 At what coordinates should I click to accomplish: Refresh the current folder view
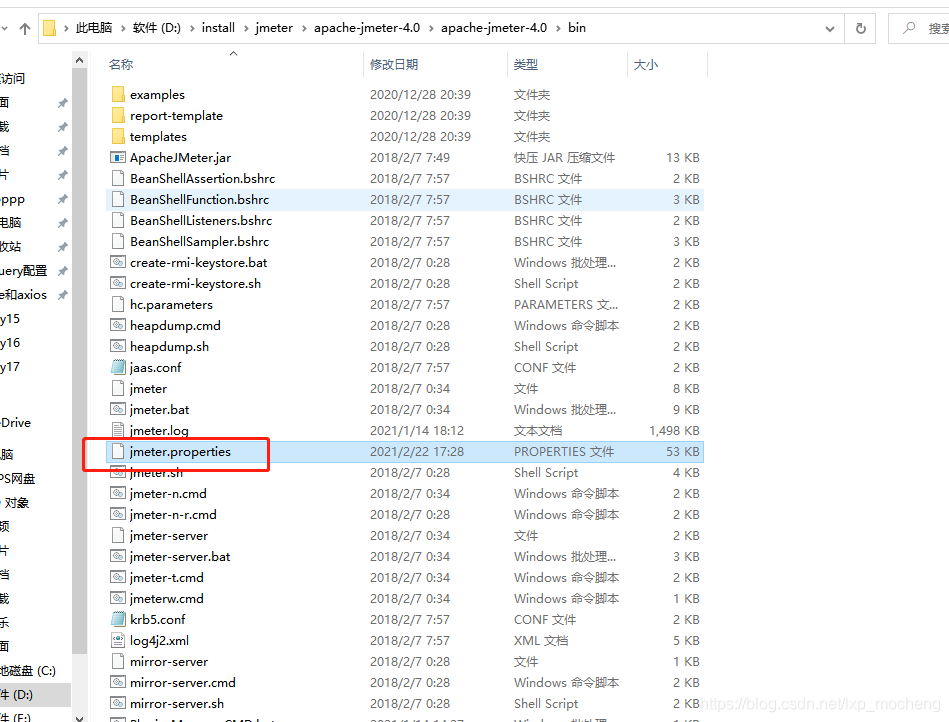(860, 28)
